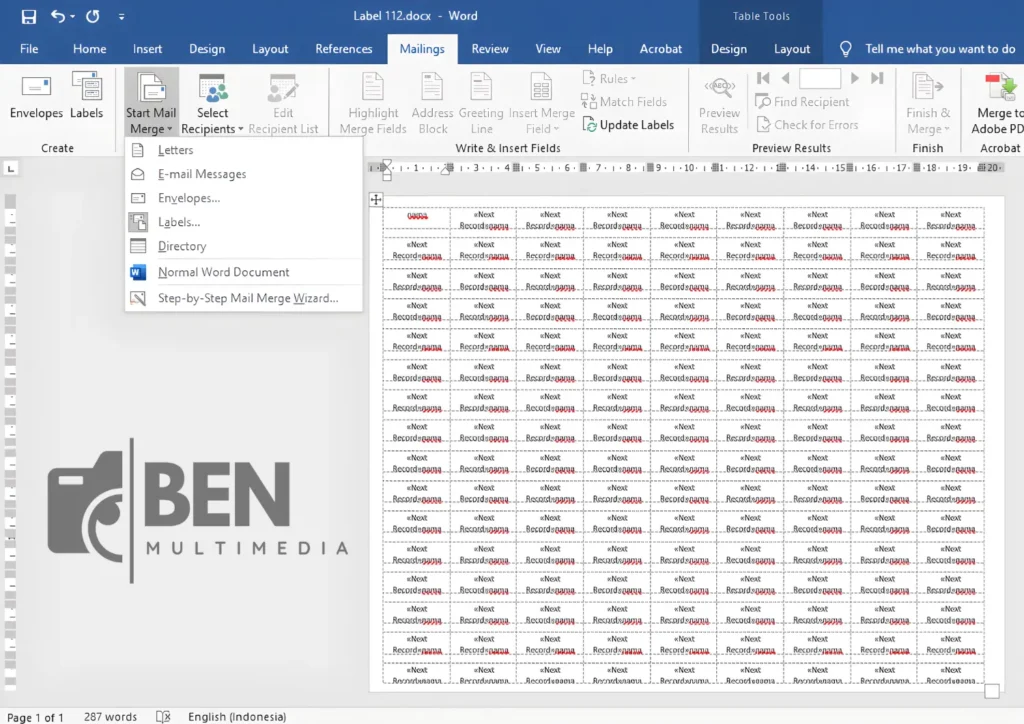
Task: Add a Greeting Line
Action: pyautogui.click(x=481, y=100)
